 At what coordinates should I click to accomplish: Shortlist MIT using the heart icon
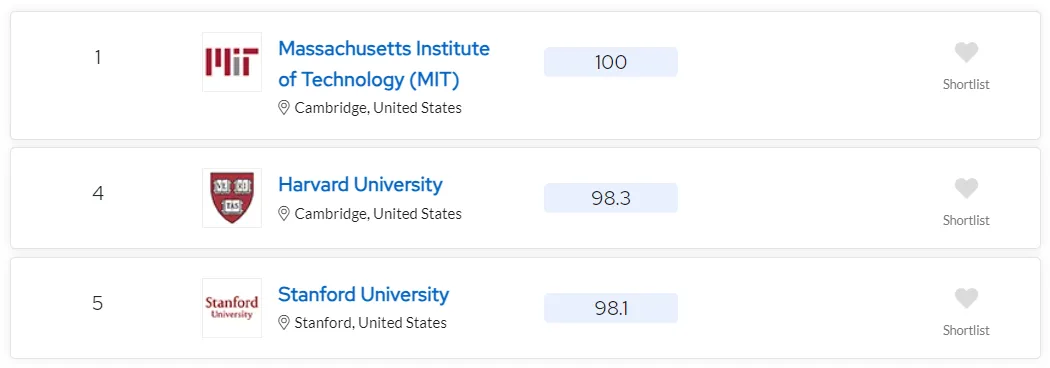[x=966, y=53]
